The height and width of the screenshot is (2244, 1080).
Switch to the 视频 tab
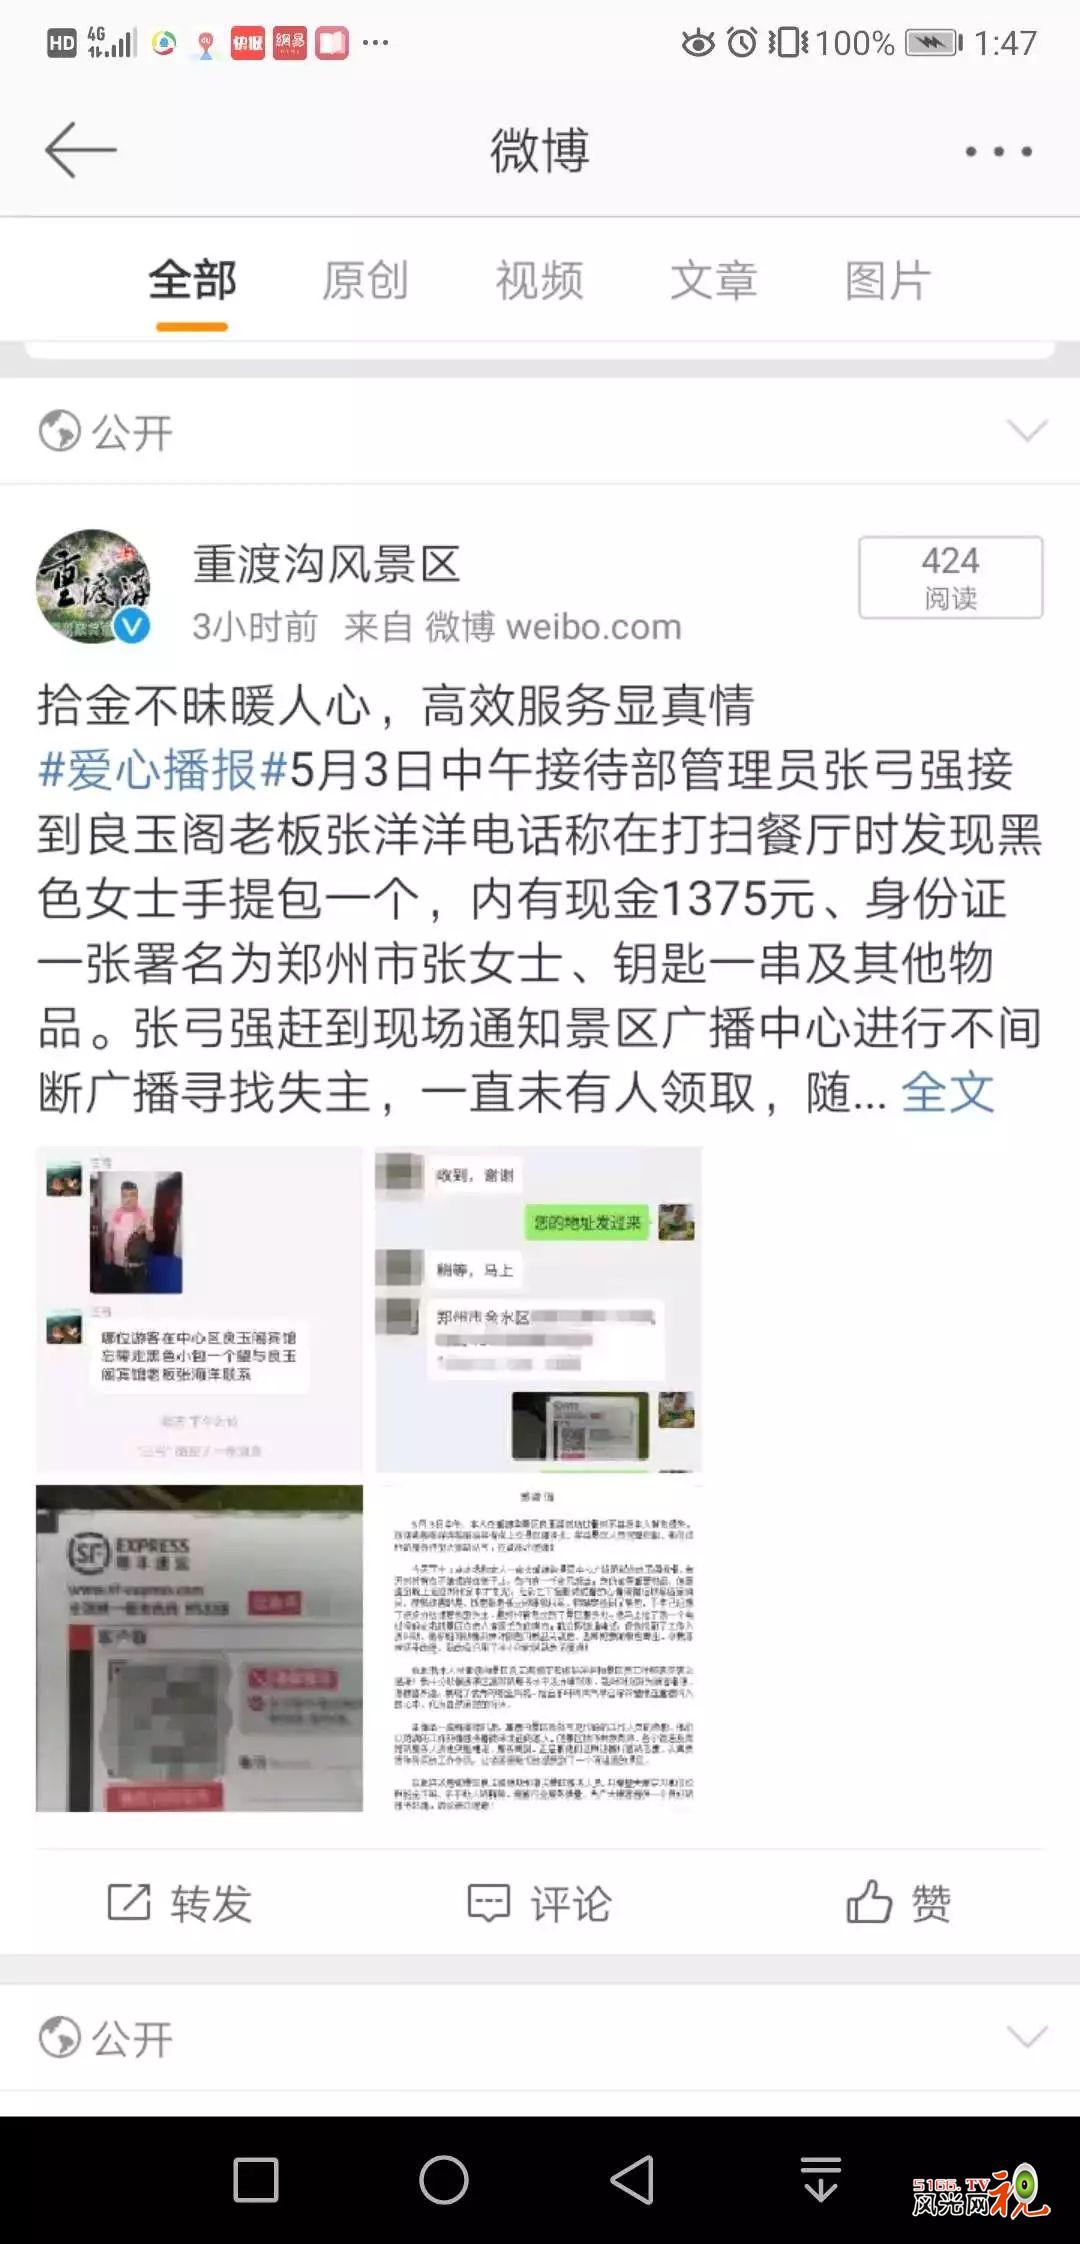(x=539, y=280)
